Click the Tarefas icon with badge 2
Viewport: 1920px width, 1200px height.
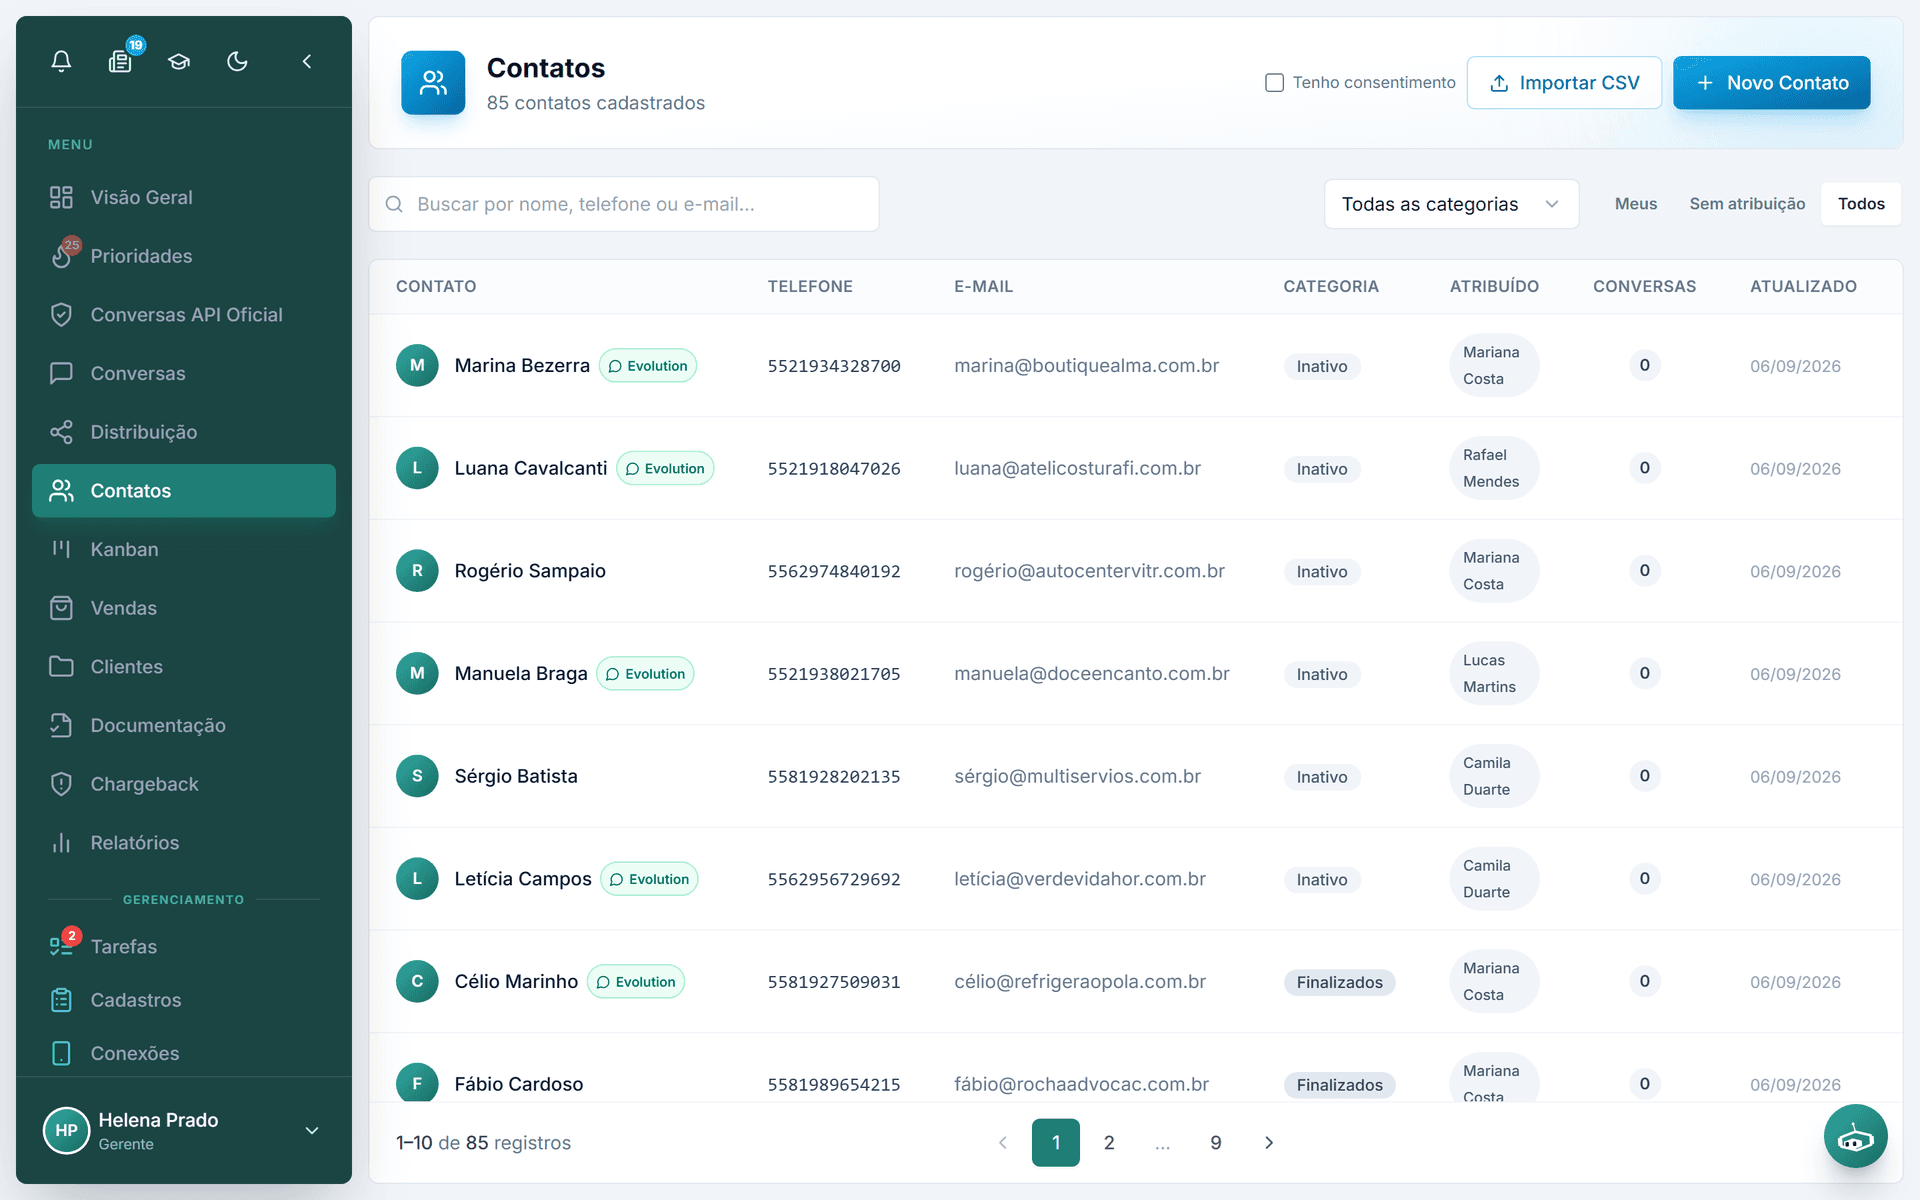tap(63, 945)
